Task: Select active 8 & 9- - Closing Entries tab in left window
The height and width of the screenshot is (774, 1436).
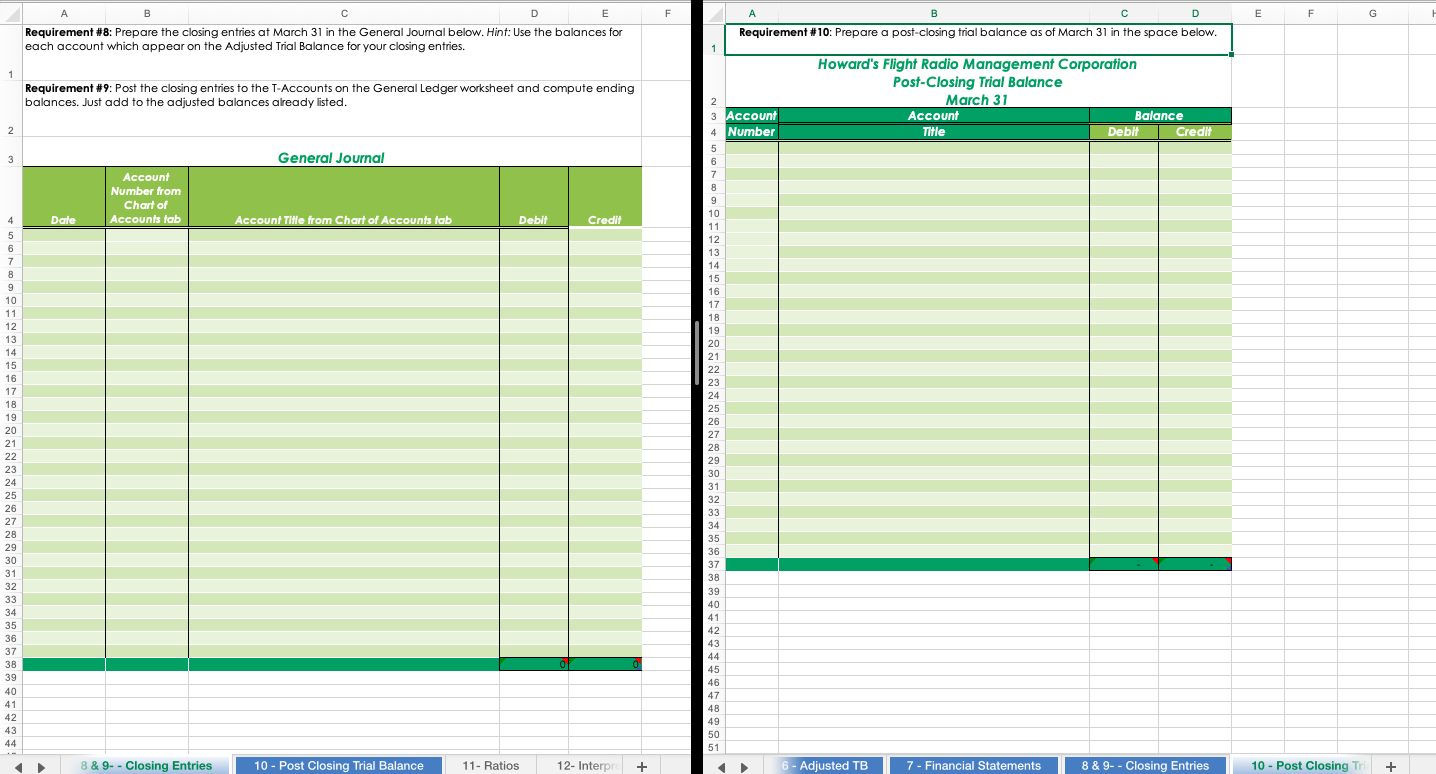Action: (146, 766)
